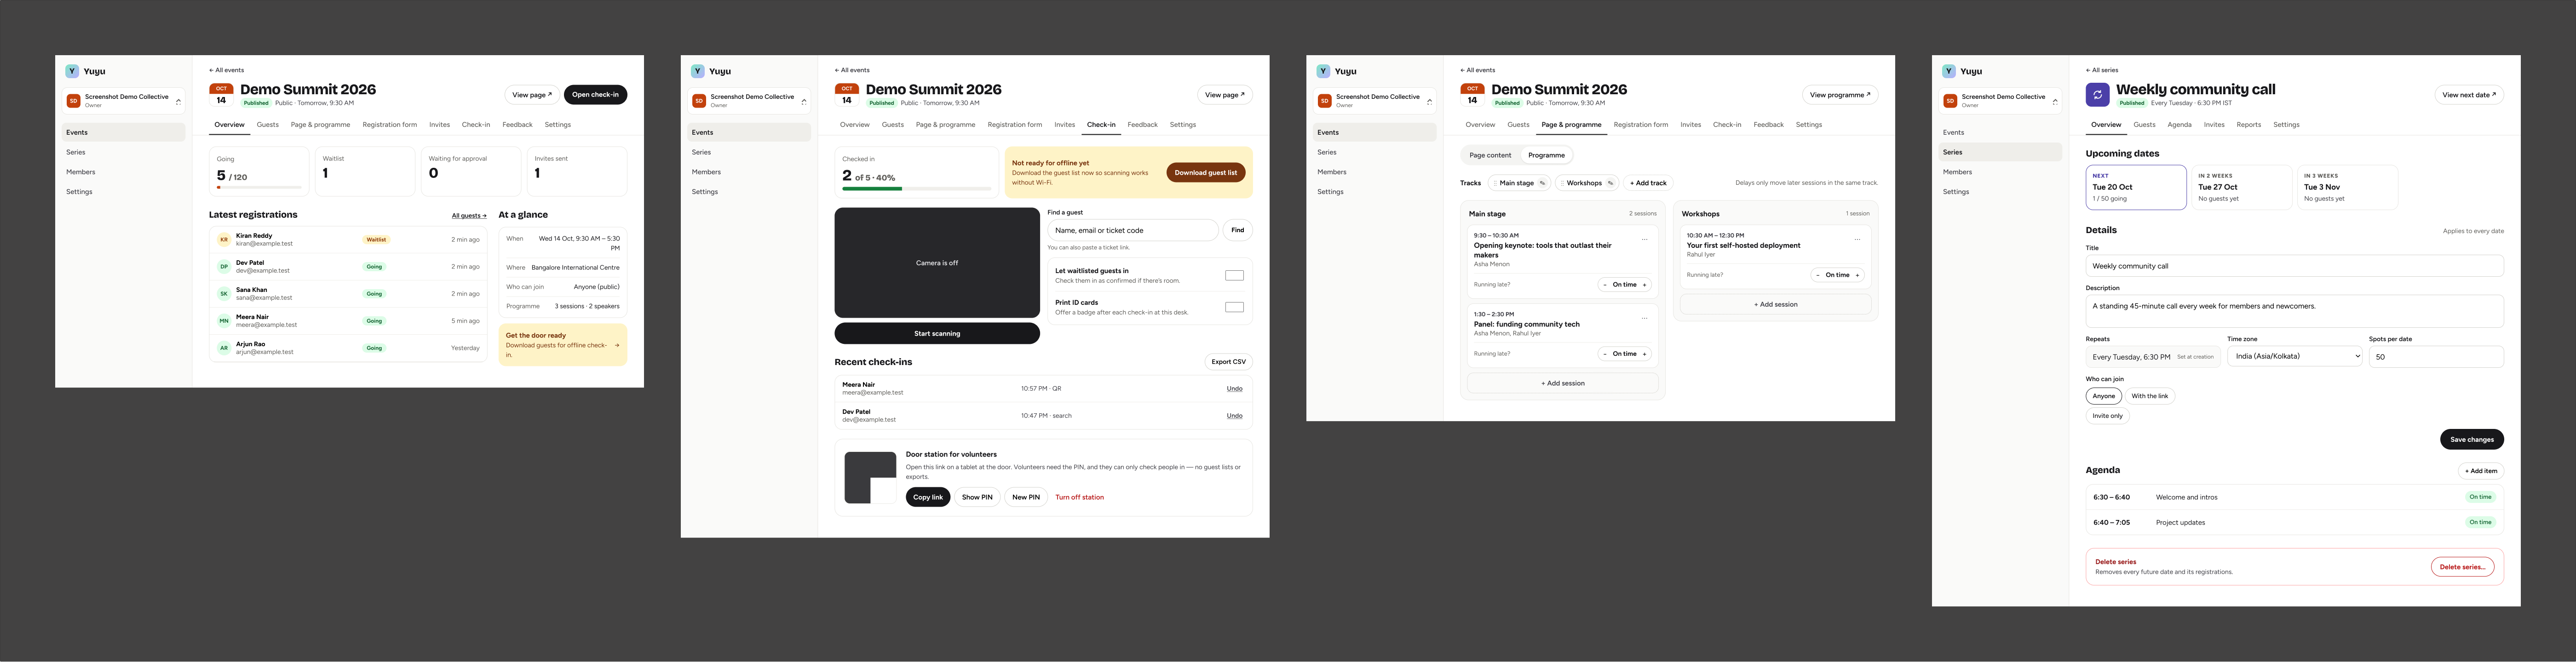Click minus on self-hosted deployment delay control
This screenshot has width=2576, height=662.
pos(1818,275)
